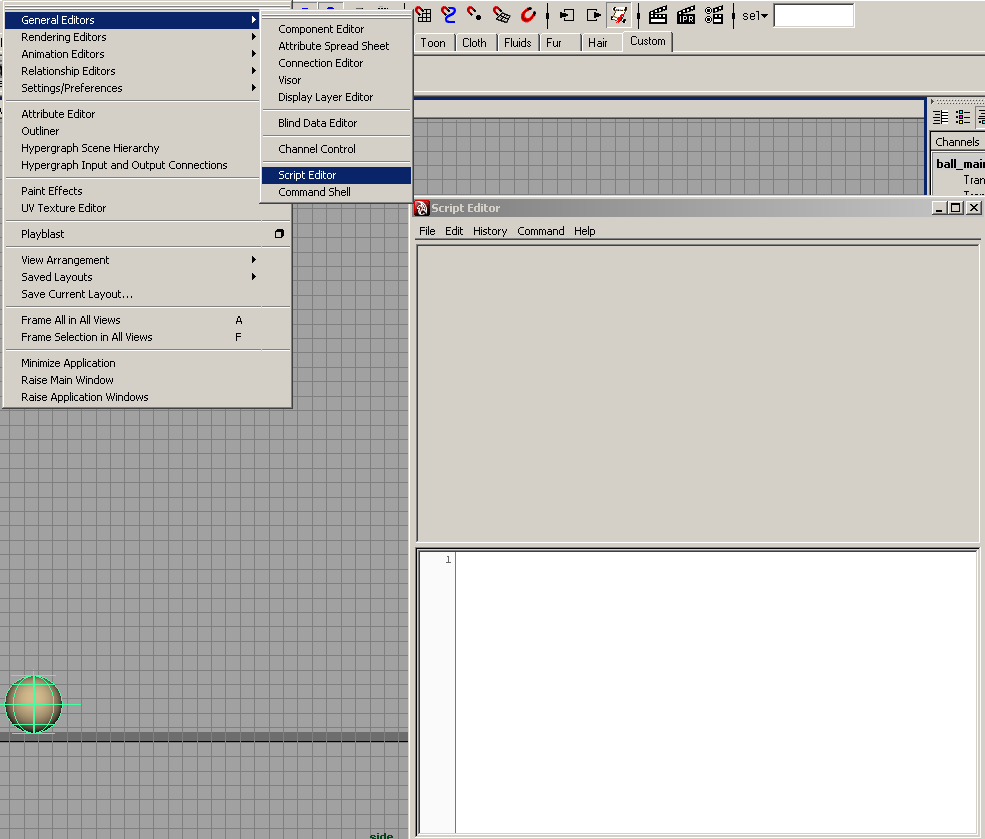Viewport: 985px width, 839px height.
Task: Click into Script Editor input pane
Action: 716,692
